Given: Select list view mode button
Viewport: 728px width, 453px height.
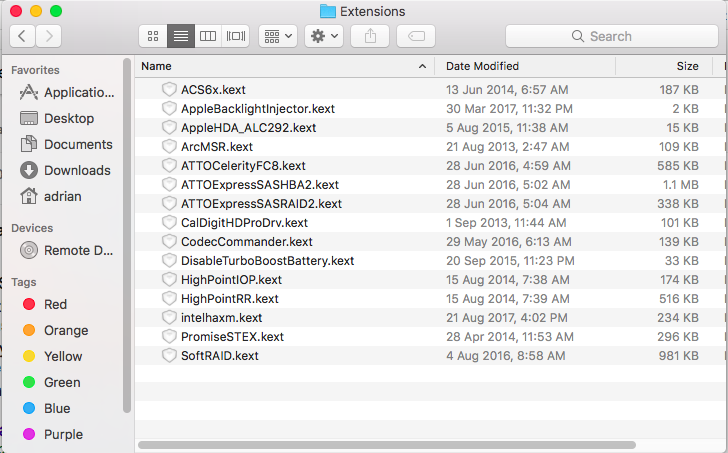Looking at the screenshot, I should 181,36.
